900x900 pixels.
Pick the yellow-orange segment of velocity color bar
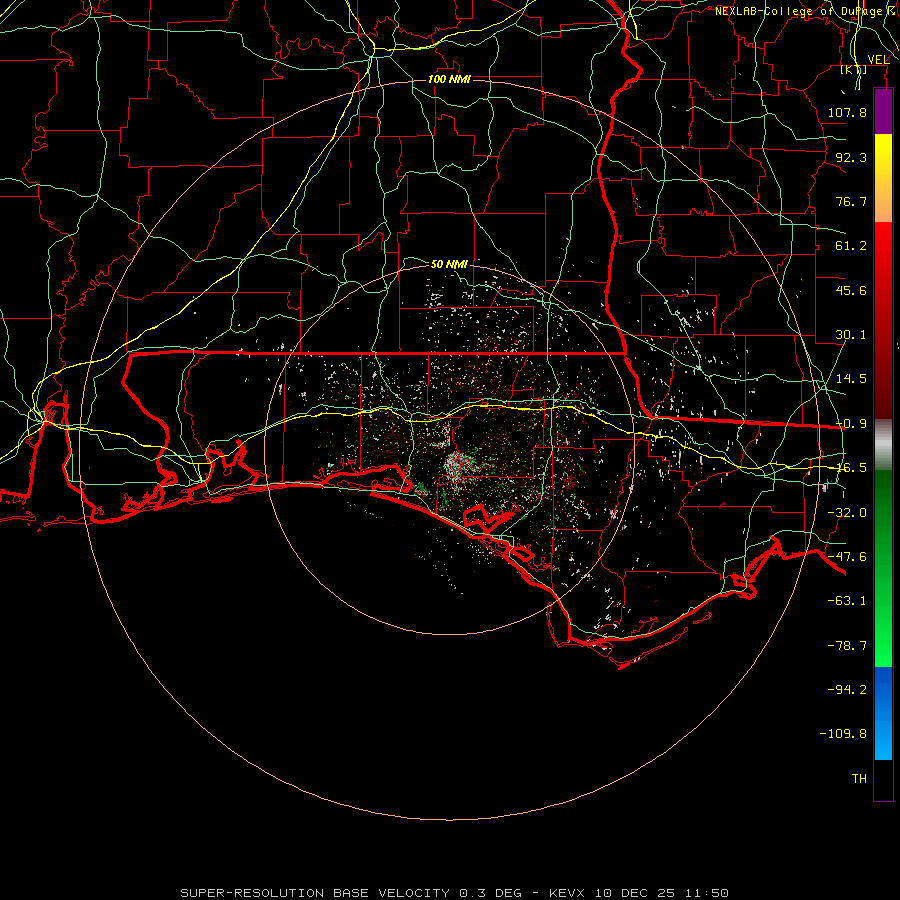pos(883,178)
